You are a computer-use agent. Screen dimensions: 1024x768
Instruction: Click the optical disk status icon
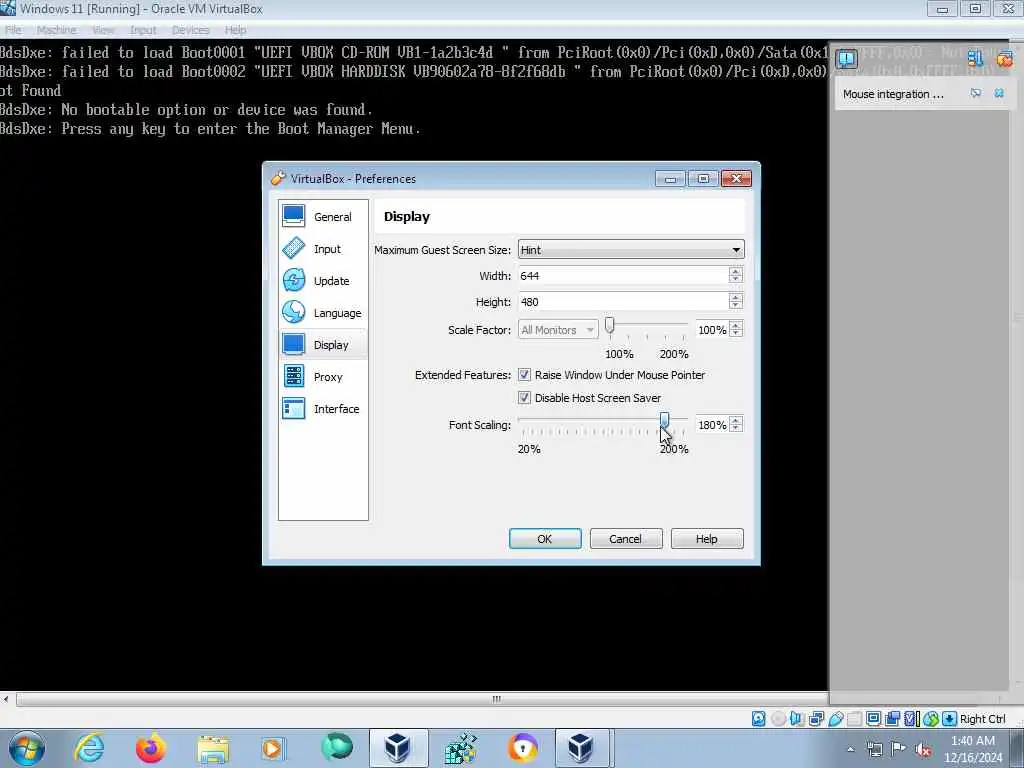pos(778,718)
